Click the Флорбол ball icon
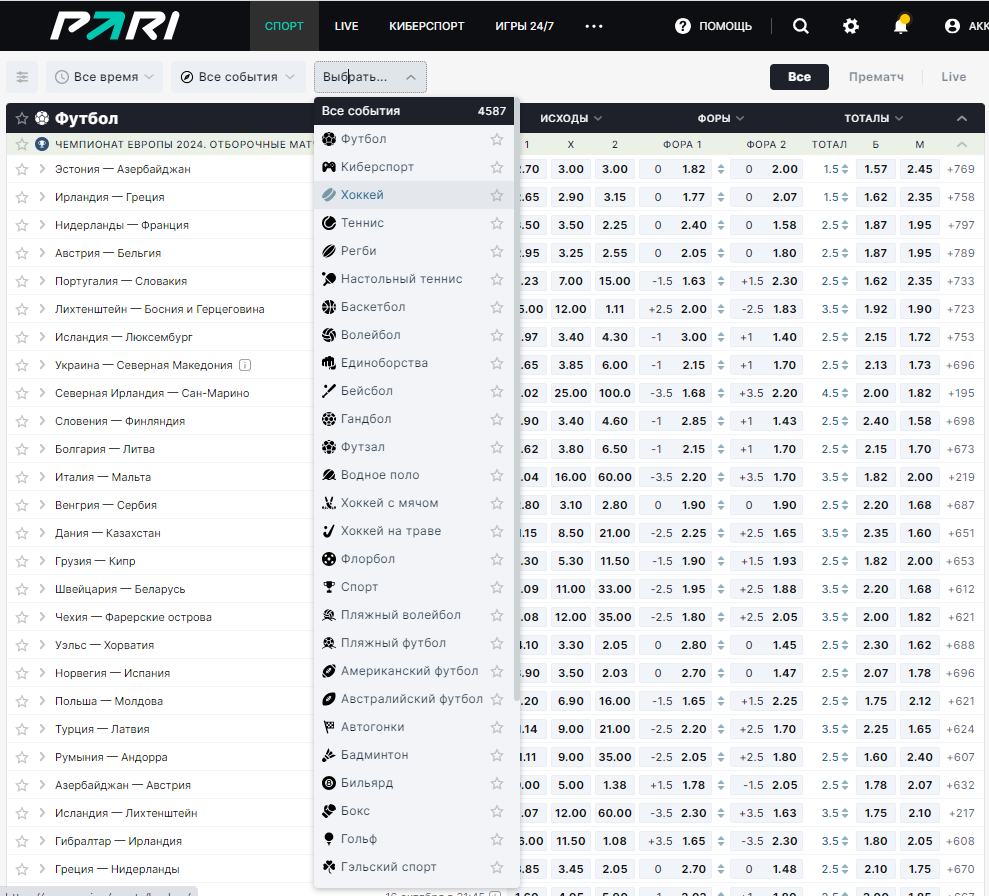This screenshot has height=896, width=989. tap(329, 559)
